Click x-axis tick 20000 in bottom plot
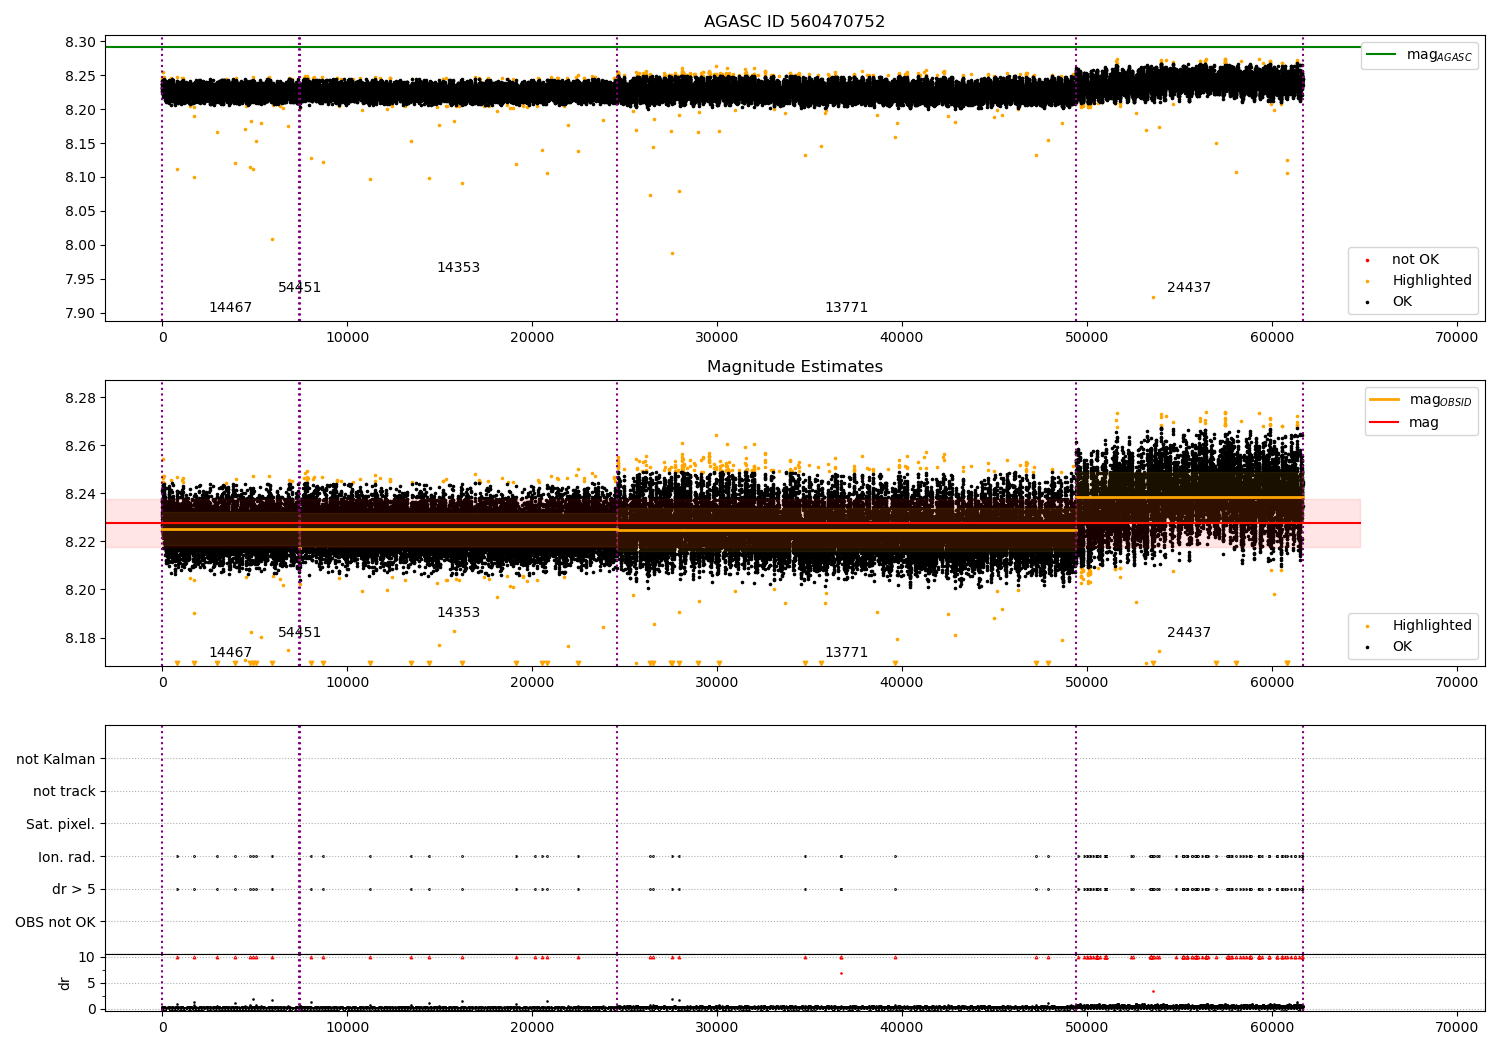Screen dimensions: 1500x1050 (x=531, y=1027)
